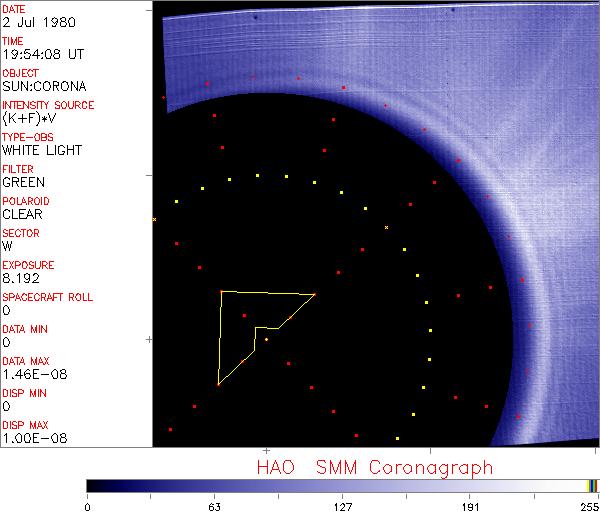600x512 pixels.
Task: Click the HAO SMM Coronagraph title
Action: 374,467
